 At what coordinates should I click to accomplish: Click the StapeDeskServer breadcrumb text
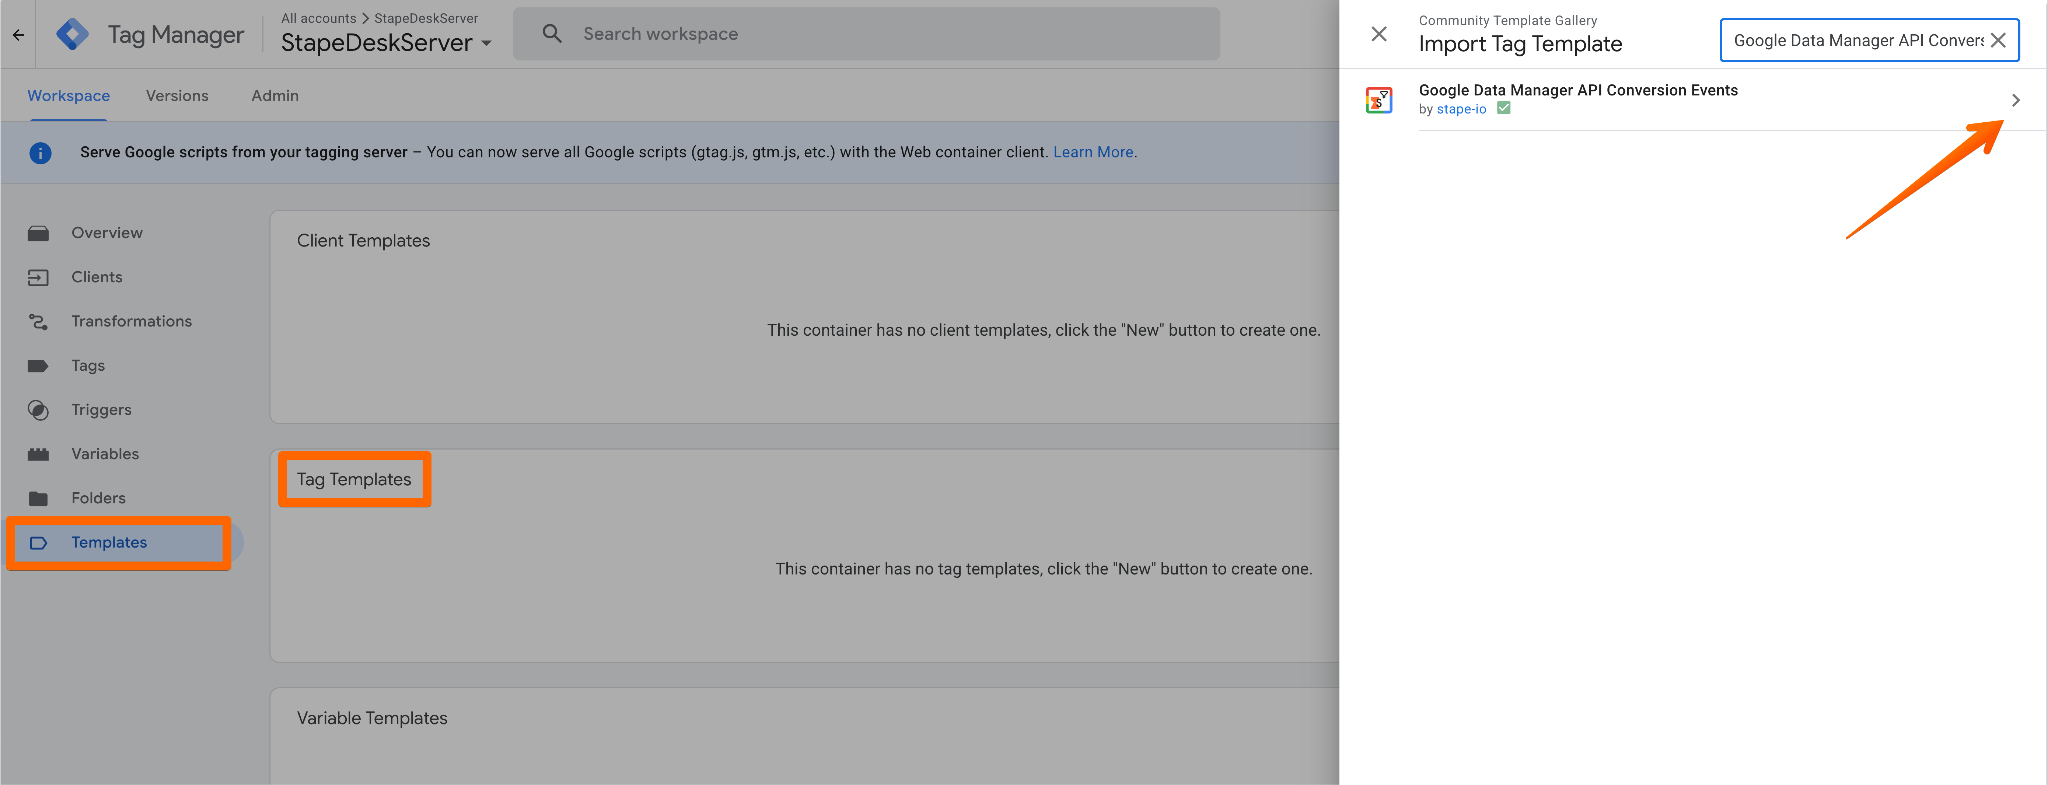(x=426, y=18)
